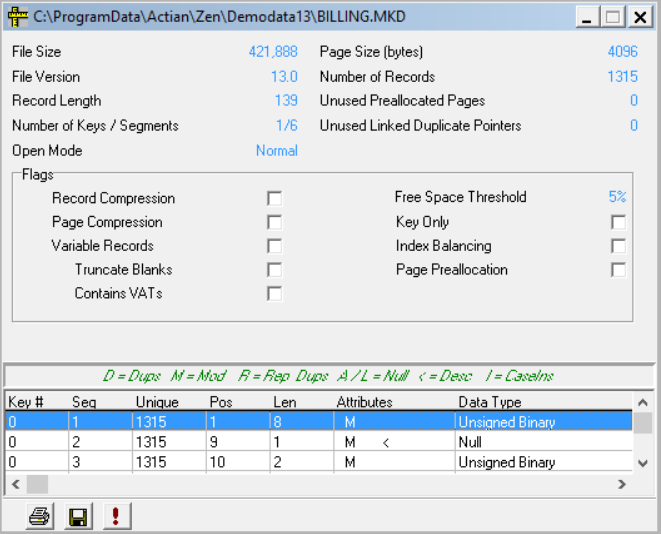Enable the Index Balancing checkbox
Screen dimensions: 661x534
(x=618, y=246)
